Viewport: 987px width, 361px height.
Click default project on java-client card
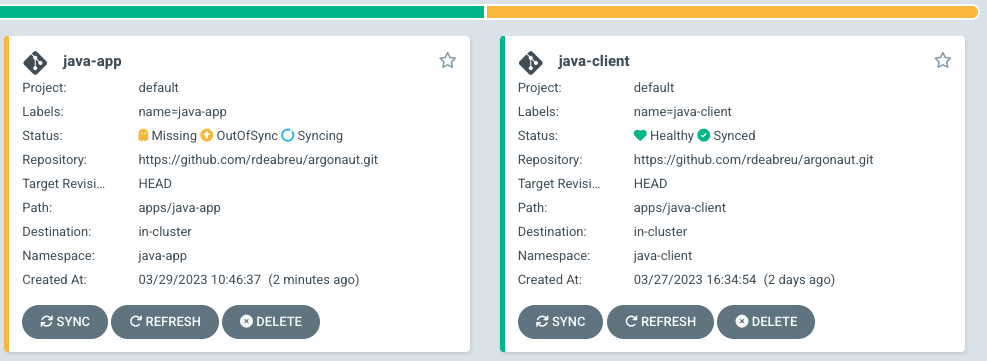coord(654,87)
